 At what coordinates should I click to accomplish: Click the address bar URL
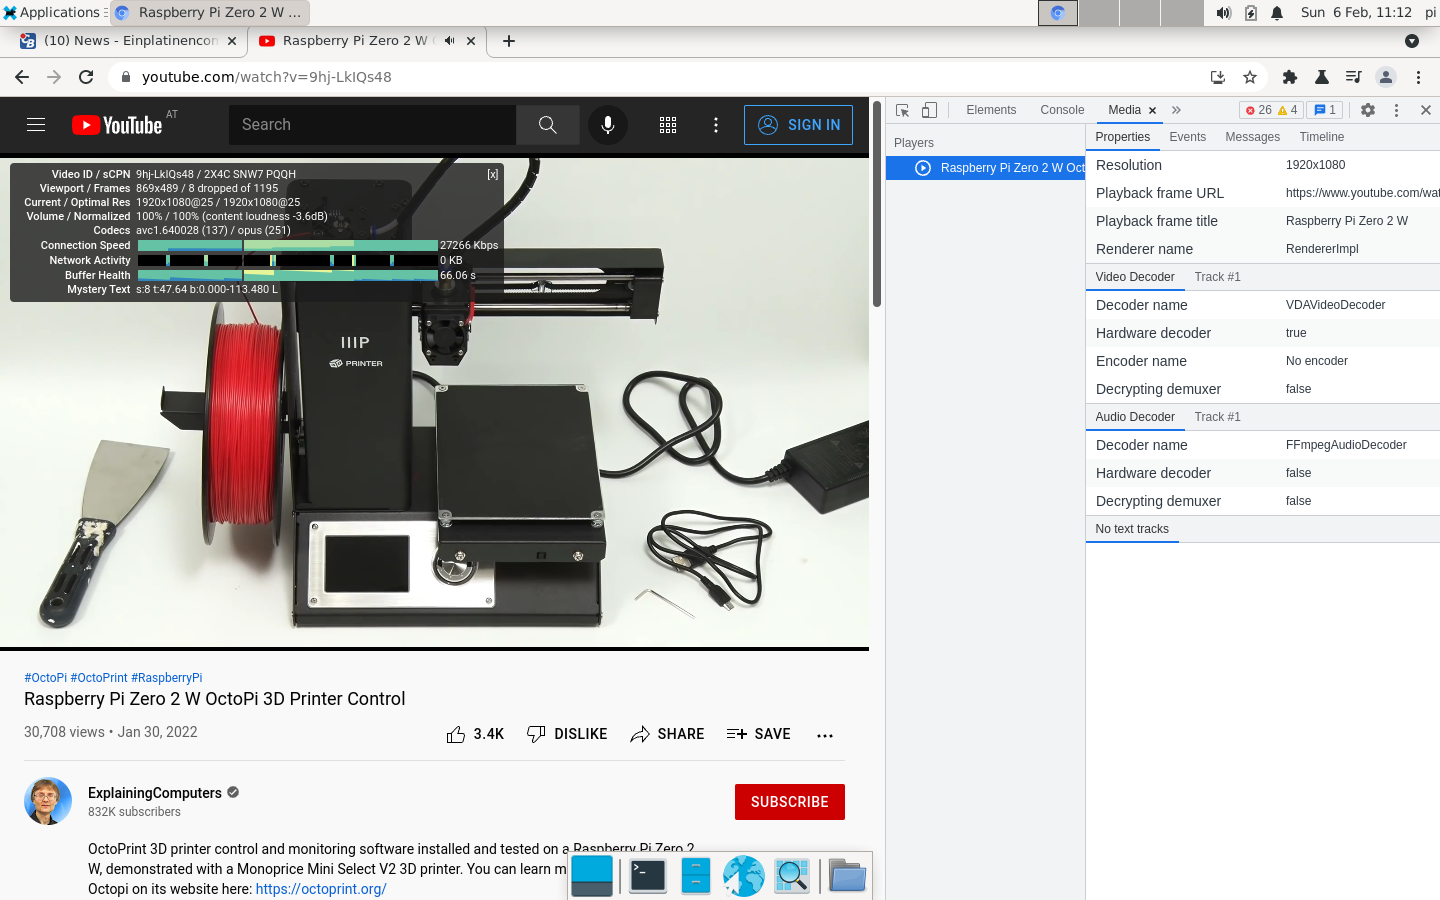click(x=267, y=77)
